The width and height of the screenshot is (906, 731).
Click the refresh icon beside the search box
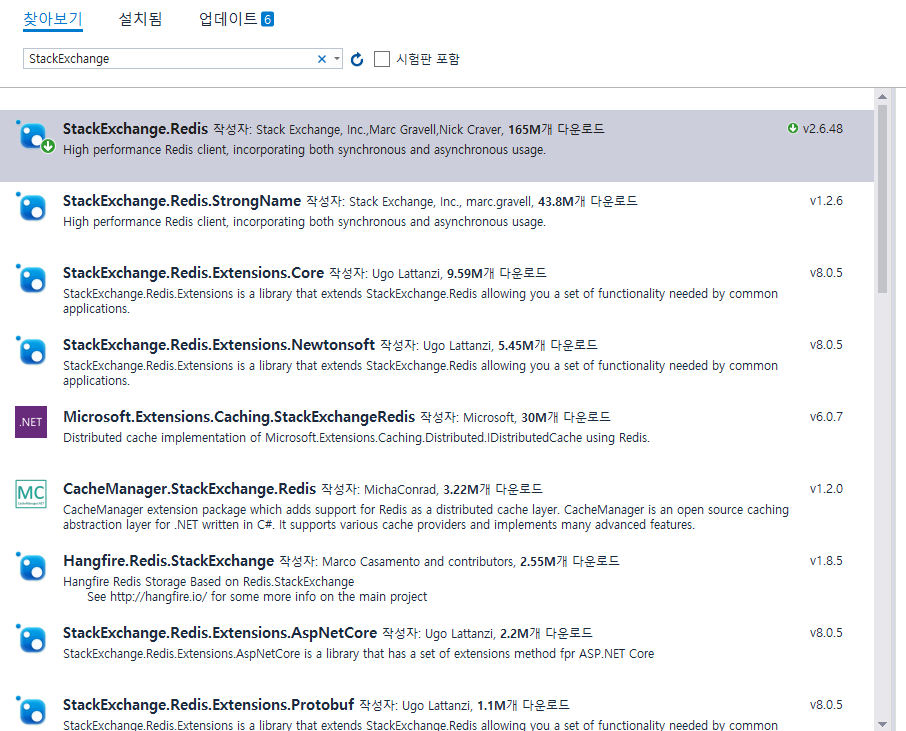pyautogui.click(x=357, y=59)
